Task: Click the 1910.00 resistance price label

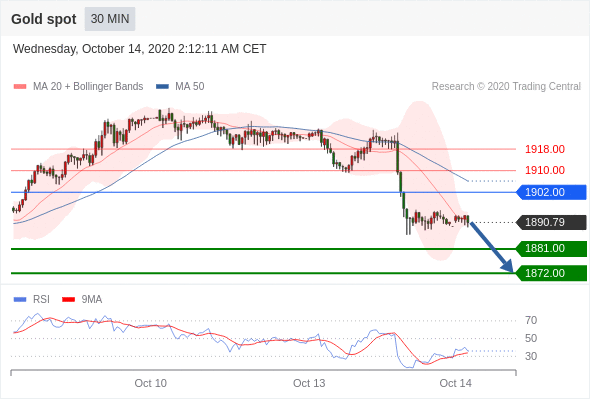Action: pos(544,170)
